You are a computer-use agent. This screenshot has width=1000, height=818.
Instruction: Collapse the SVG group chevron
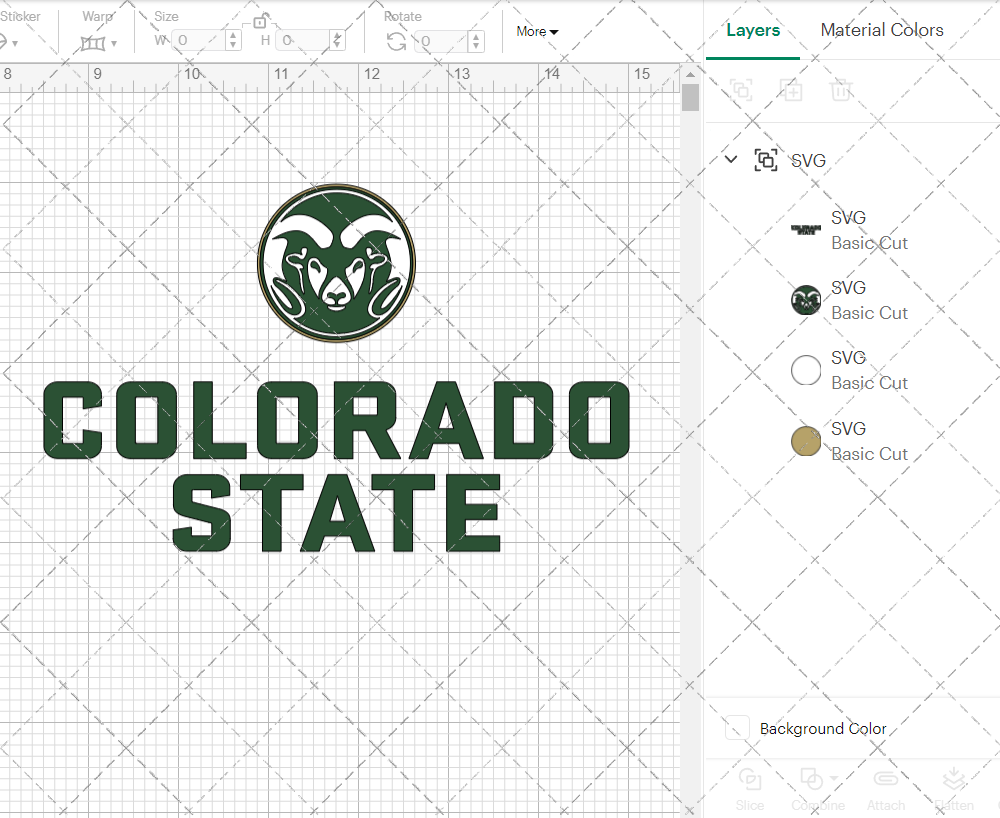[731, 159]
